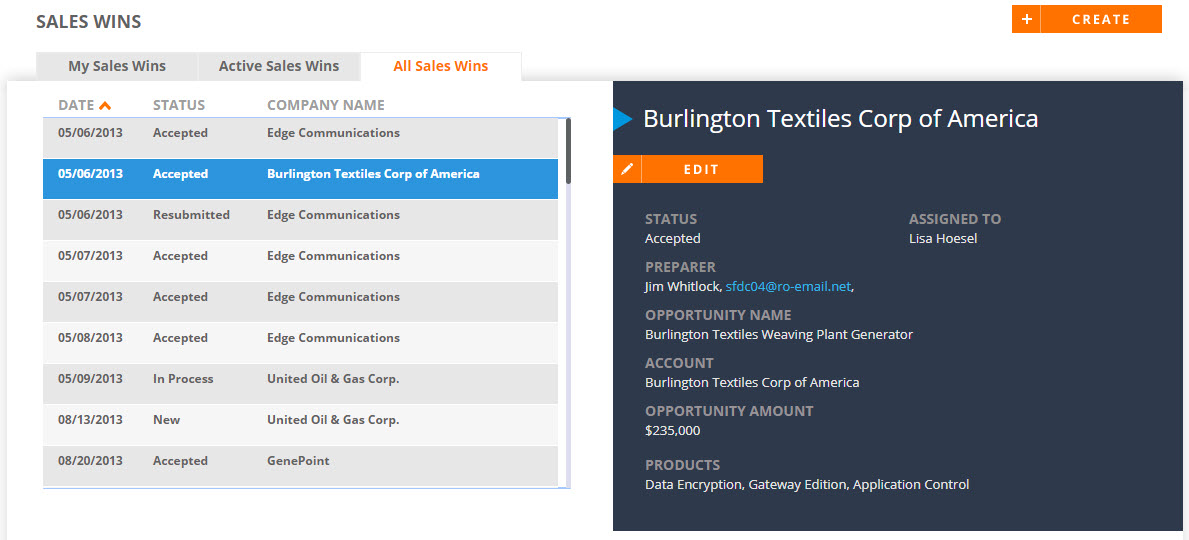This screenshot has height=540, width=1189.
Task: Select the All Sales Wins tab
Action: (441, 66)
